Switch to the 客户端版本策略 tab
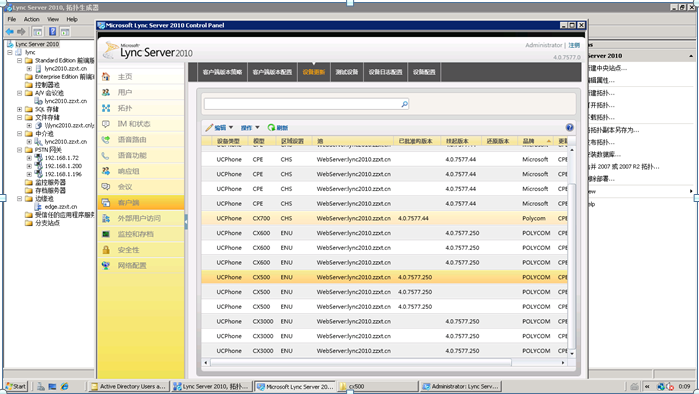The width and height of the screenshot is (699, 394). coord(222,72)
